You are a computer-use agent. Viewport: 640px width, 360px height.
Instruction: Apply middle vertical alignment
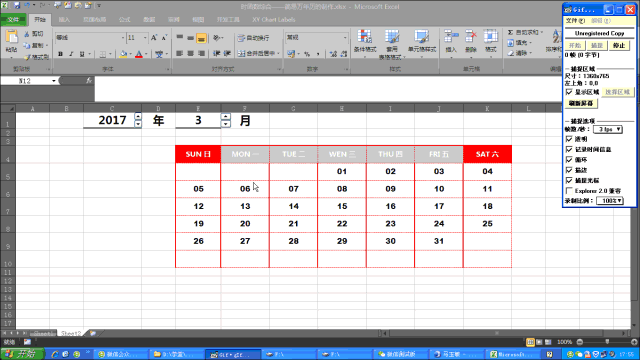[190, 38]
